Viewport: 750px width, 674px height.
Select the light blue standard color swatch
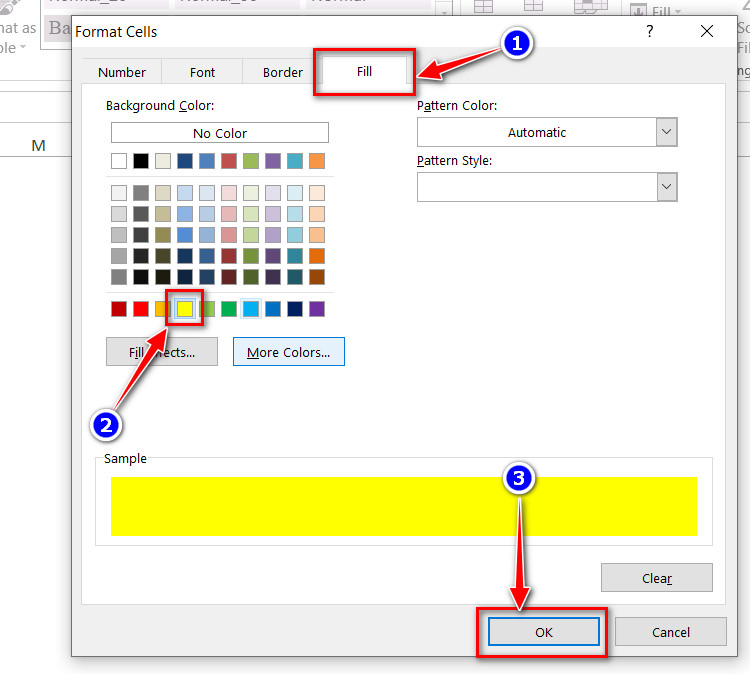click(251, 309)
